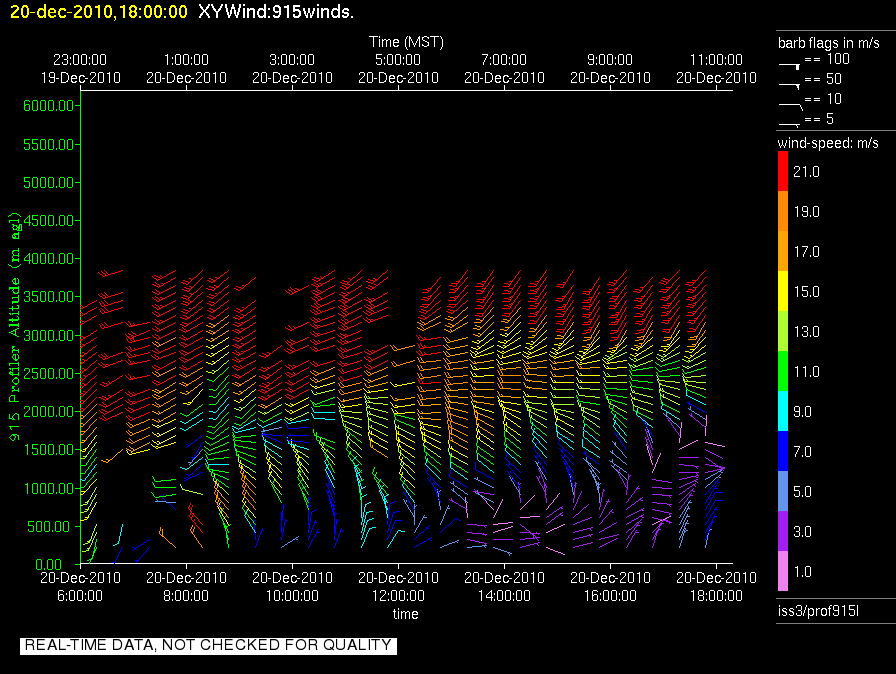This screenshot has height=674, width=896.
Task: Click the '915 Profiler Altitude (m agl)' axis title
Action: (14, 326)
